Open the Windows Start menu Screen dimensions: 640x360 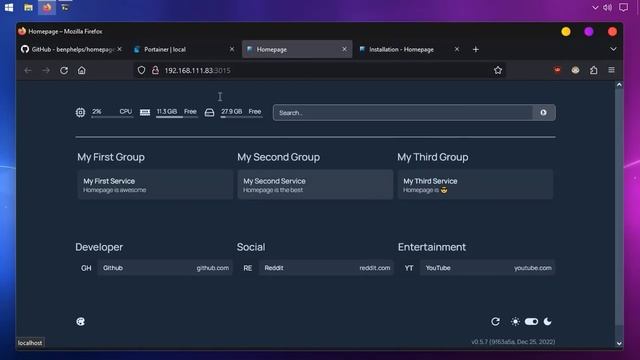pyautogui.click(x=9, y=7)
